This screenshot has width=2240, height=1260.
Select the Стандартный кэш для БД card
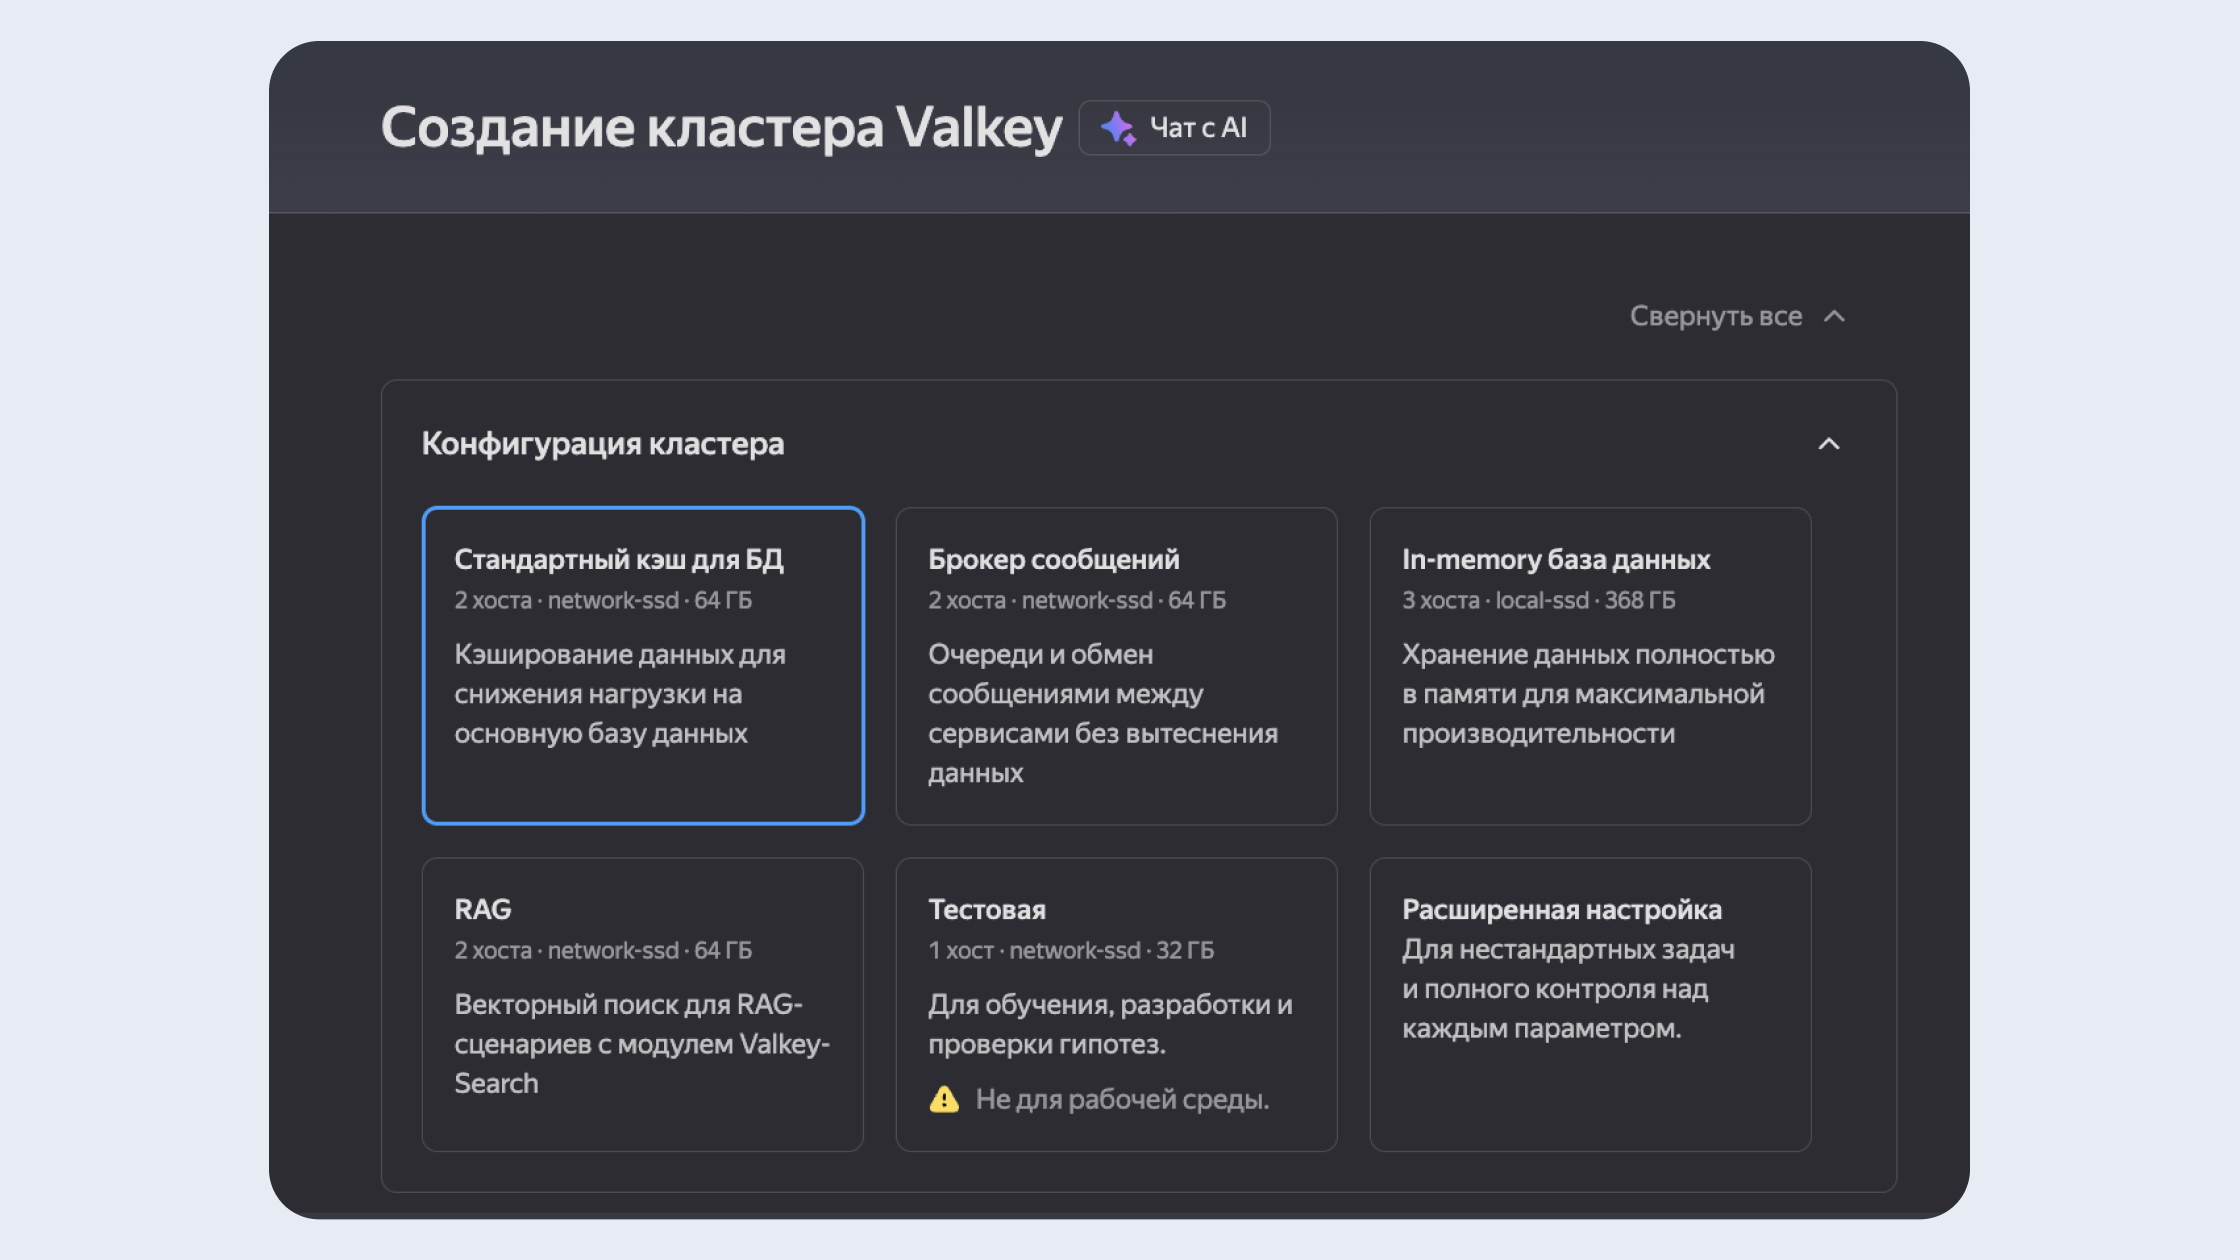click(x=643, y=666)
